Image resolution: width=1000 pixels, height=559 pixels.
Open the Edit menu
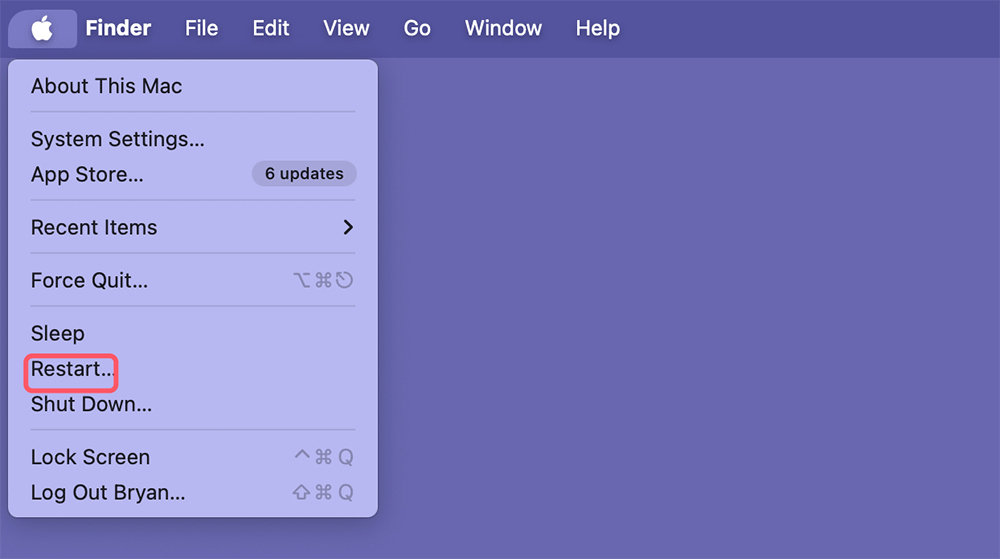pyautogui.click(x=271, y=28)
